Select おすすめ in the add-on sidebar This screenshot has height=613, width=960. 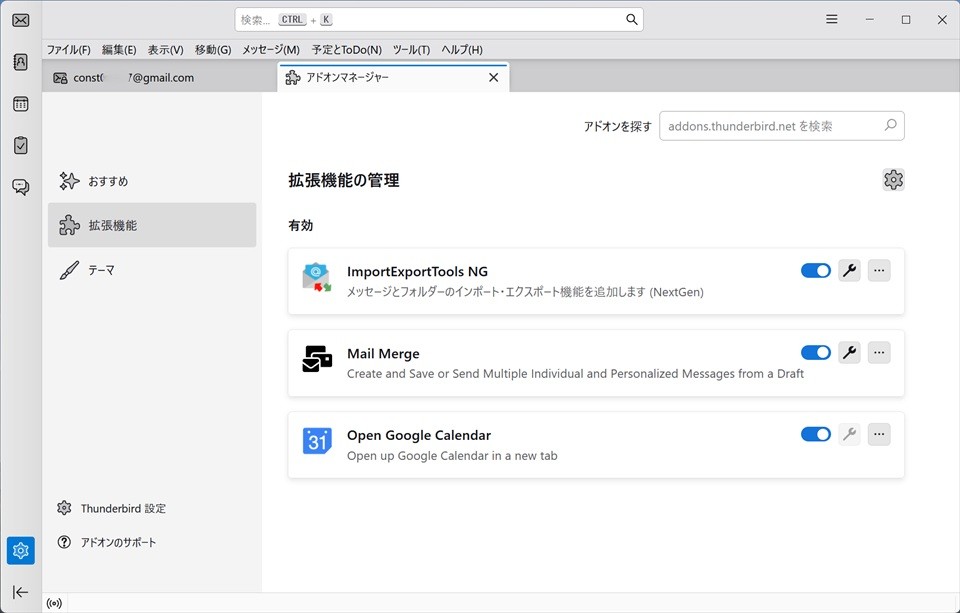point(152,181)
